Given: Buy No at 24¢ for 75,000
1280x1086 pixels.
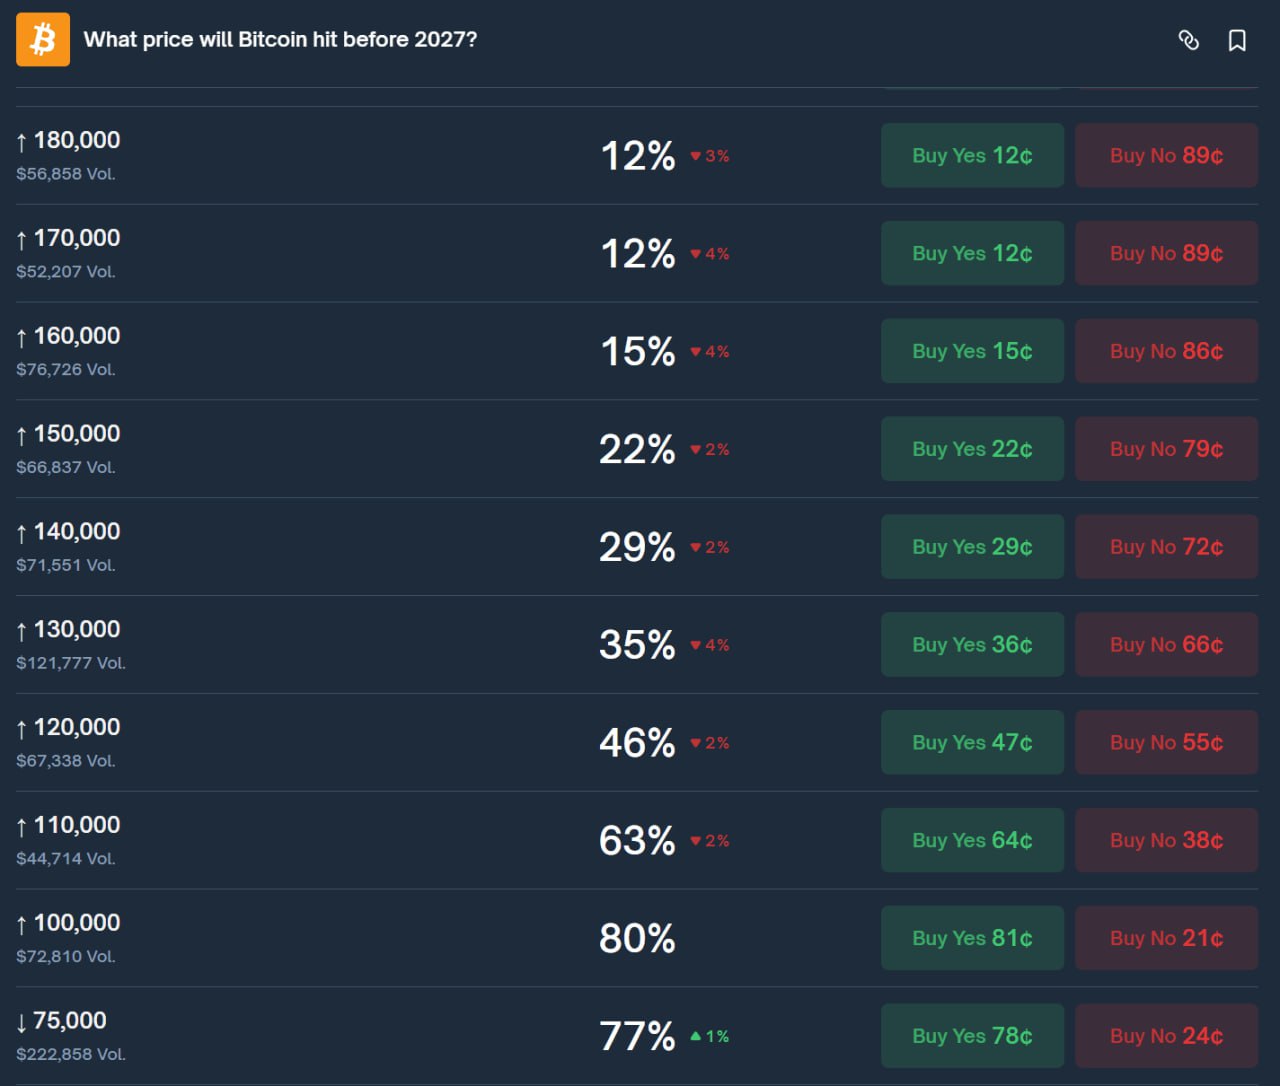Looking at the screenshot, I should click(1166, 1037).
